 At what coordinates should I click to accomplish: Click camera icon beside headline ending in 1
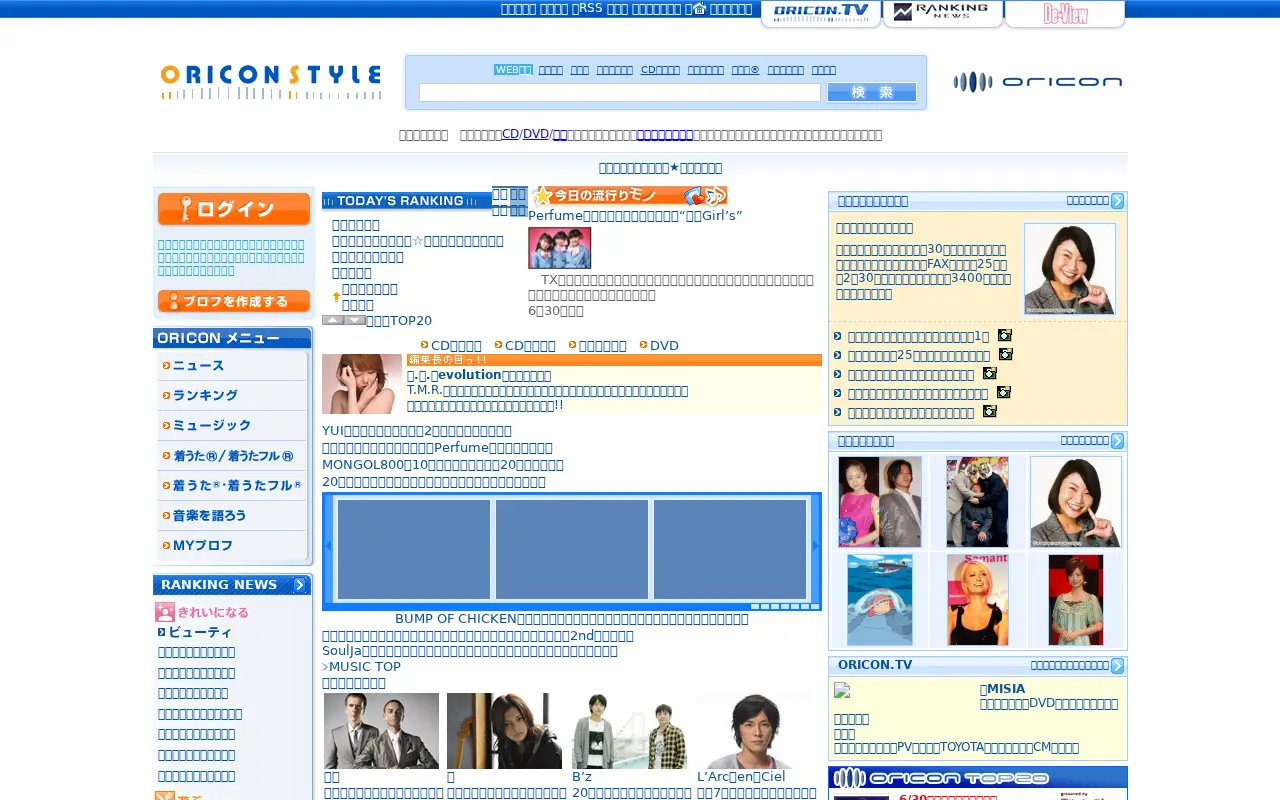(1005, 335)
